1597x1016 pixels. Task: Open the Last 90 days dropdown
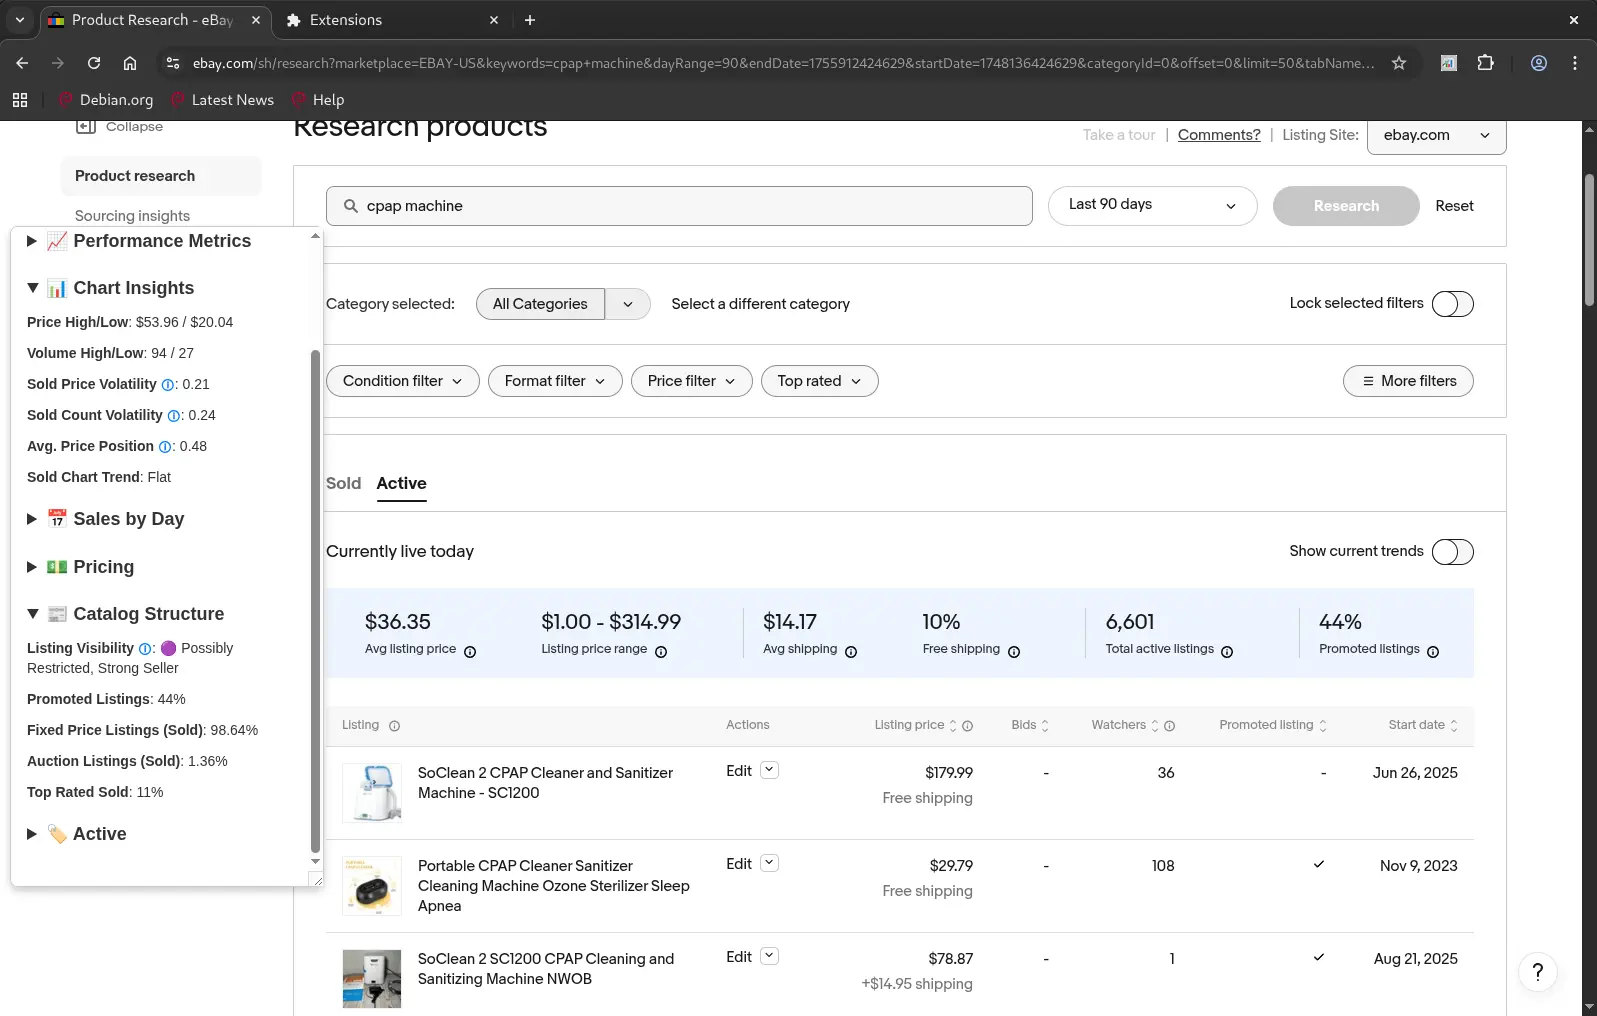pyautogui.click(x=1152, y=206)
